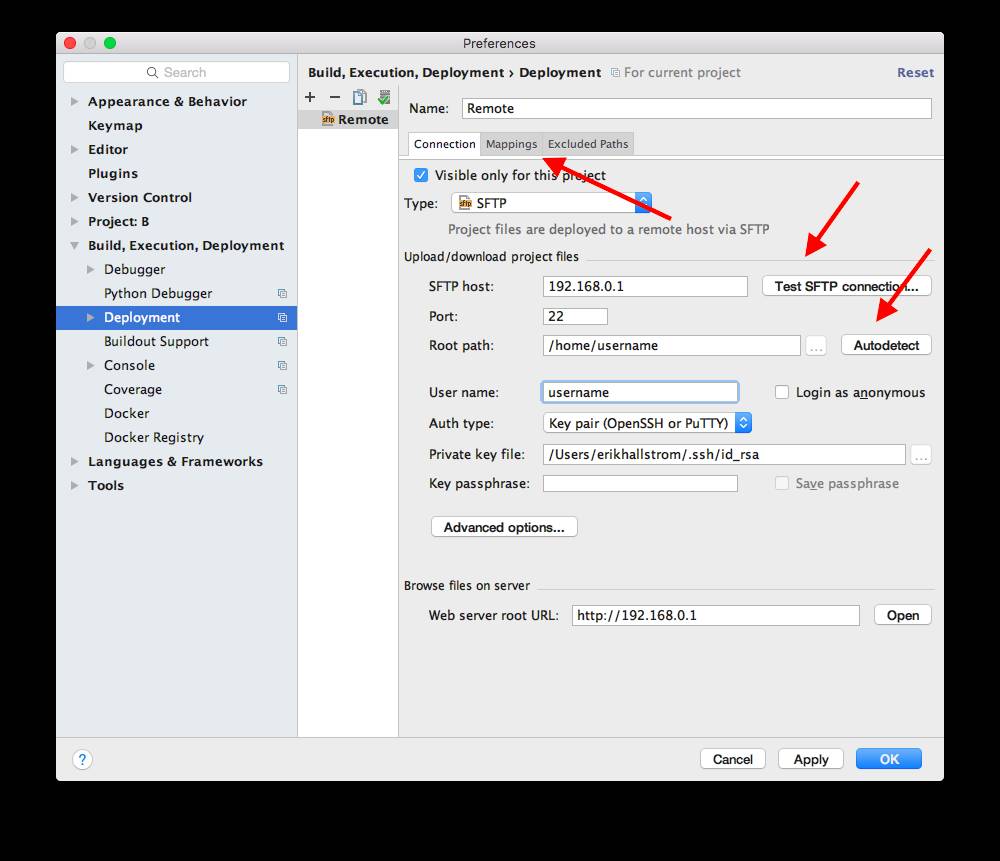Open Advanced options dialog
Screen dimensions: 1000x861
point(504,527)
